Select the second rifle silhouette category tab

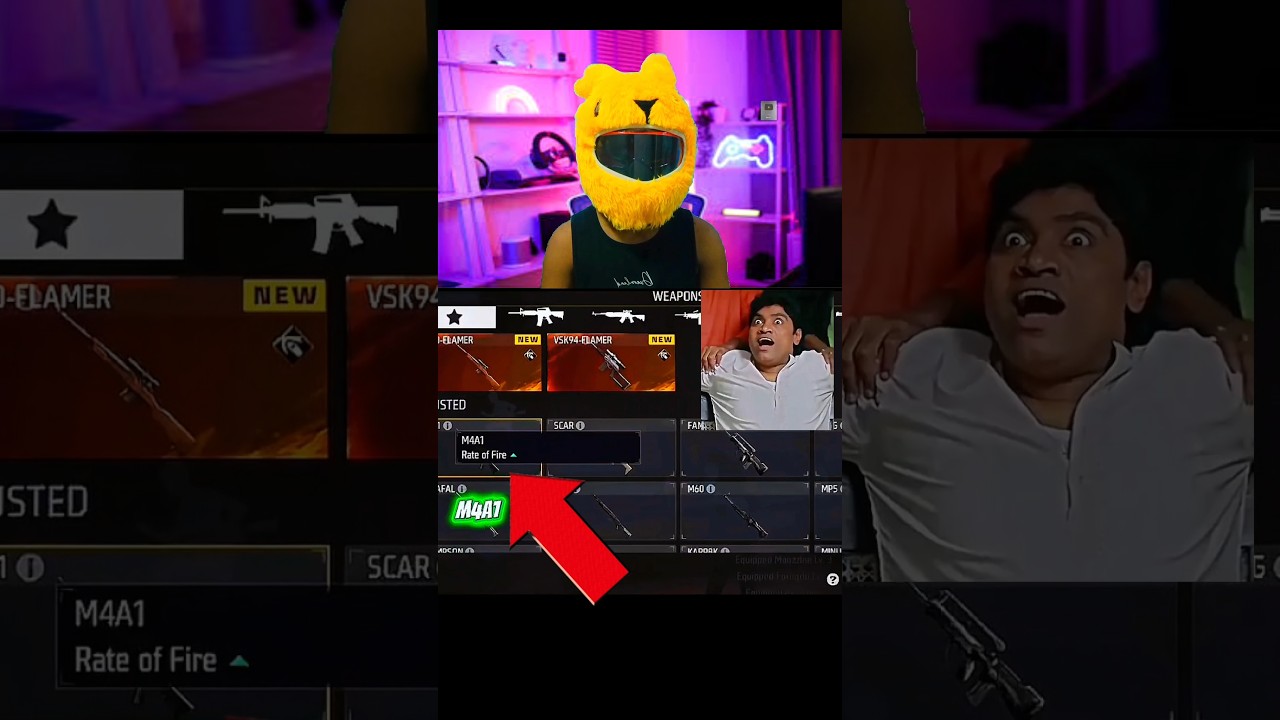coord(617,317)
